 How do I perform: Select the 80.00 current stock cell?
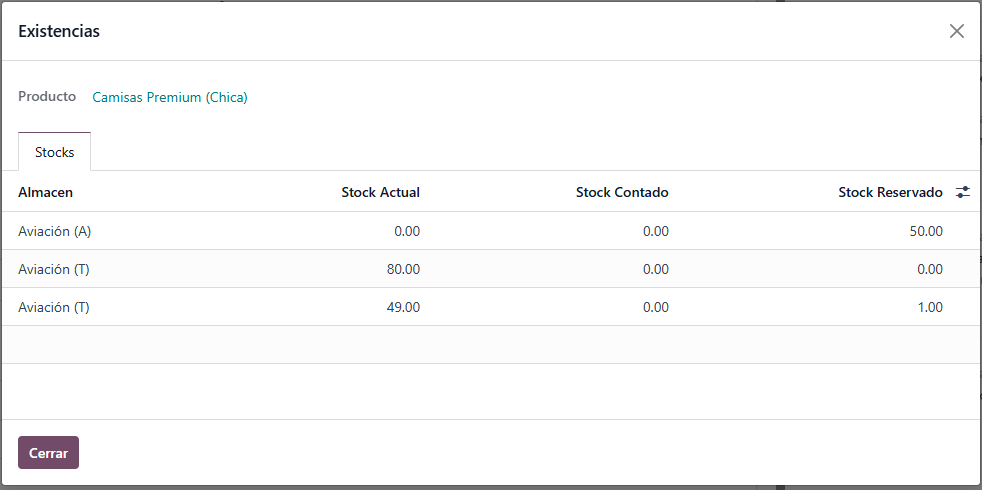(x=403, y=269)
